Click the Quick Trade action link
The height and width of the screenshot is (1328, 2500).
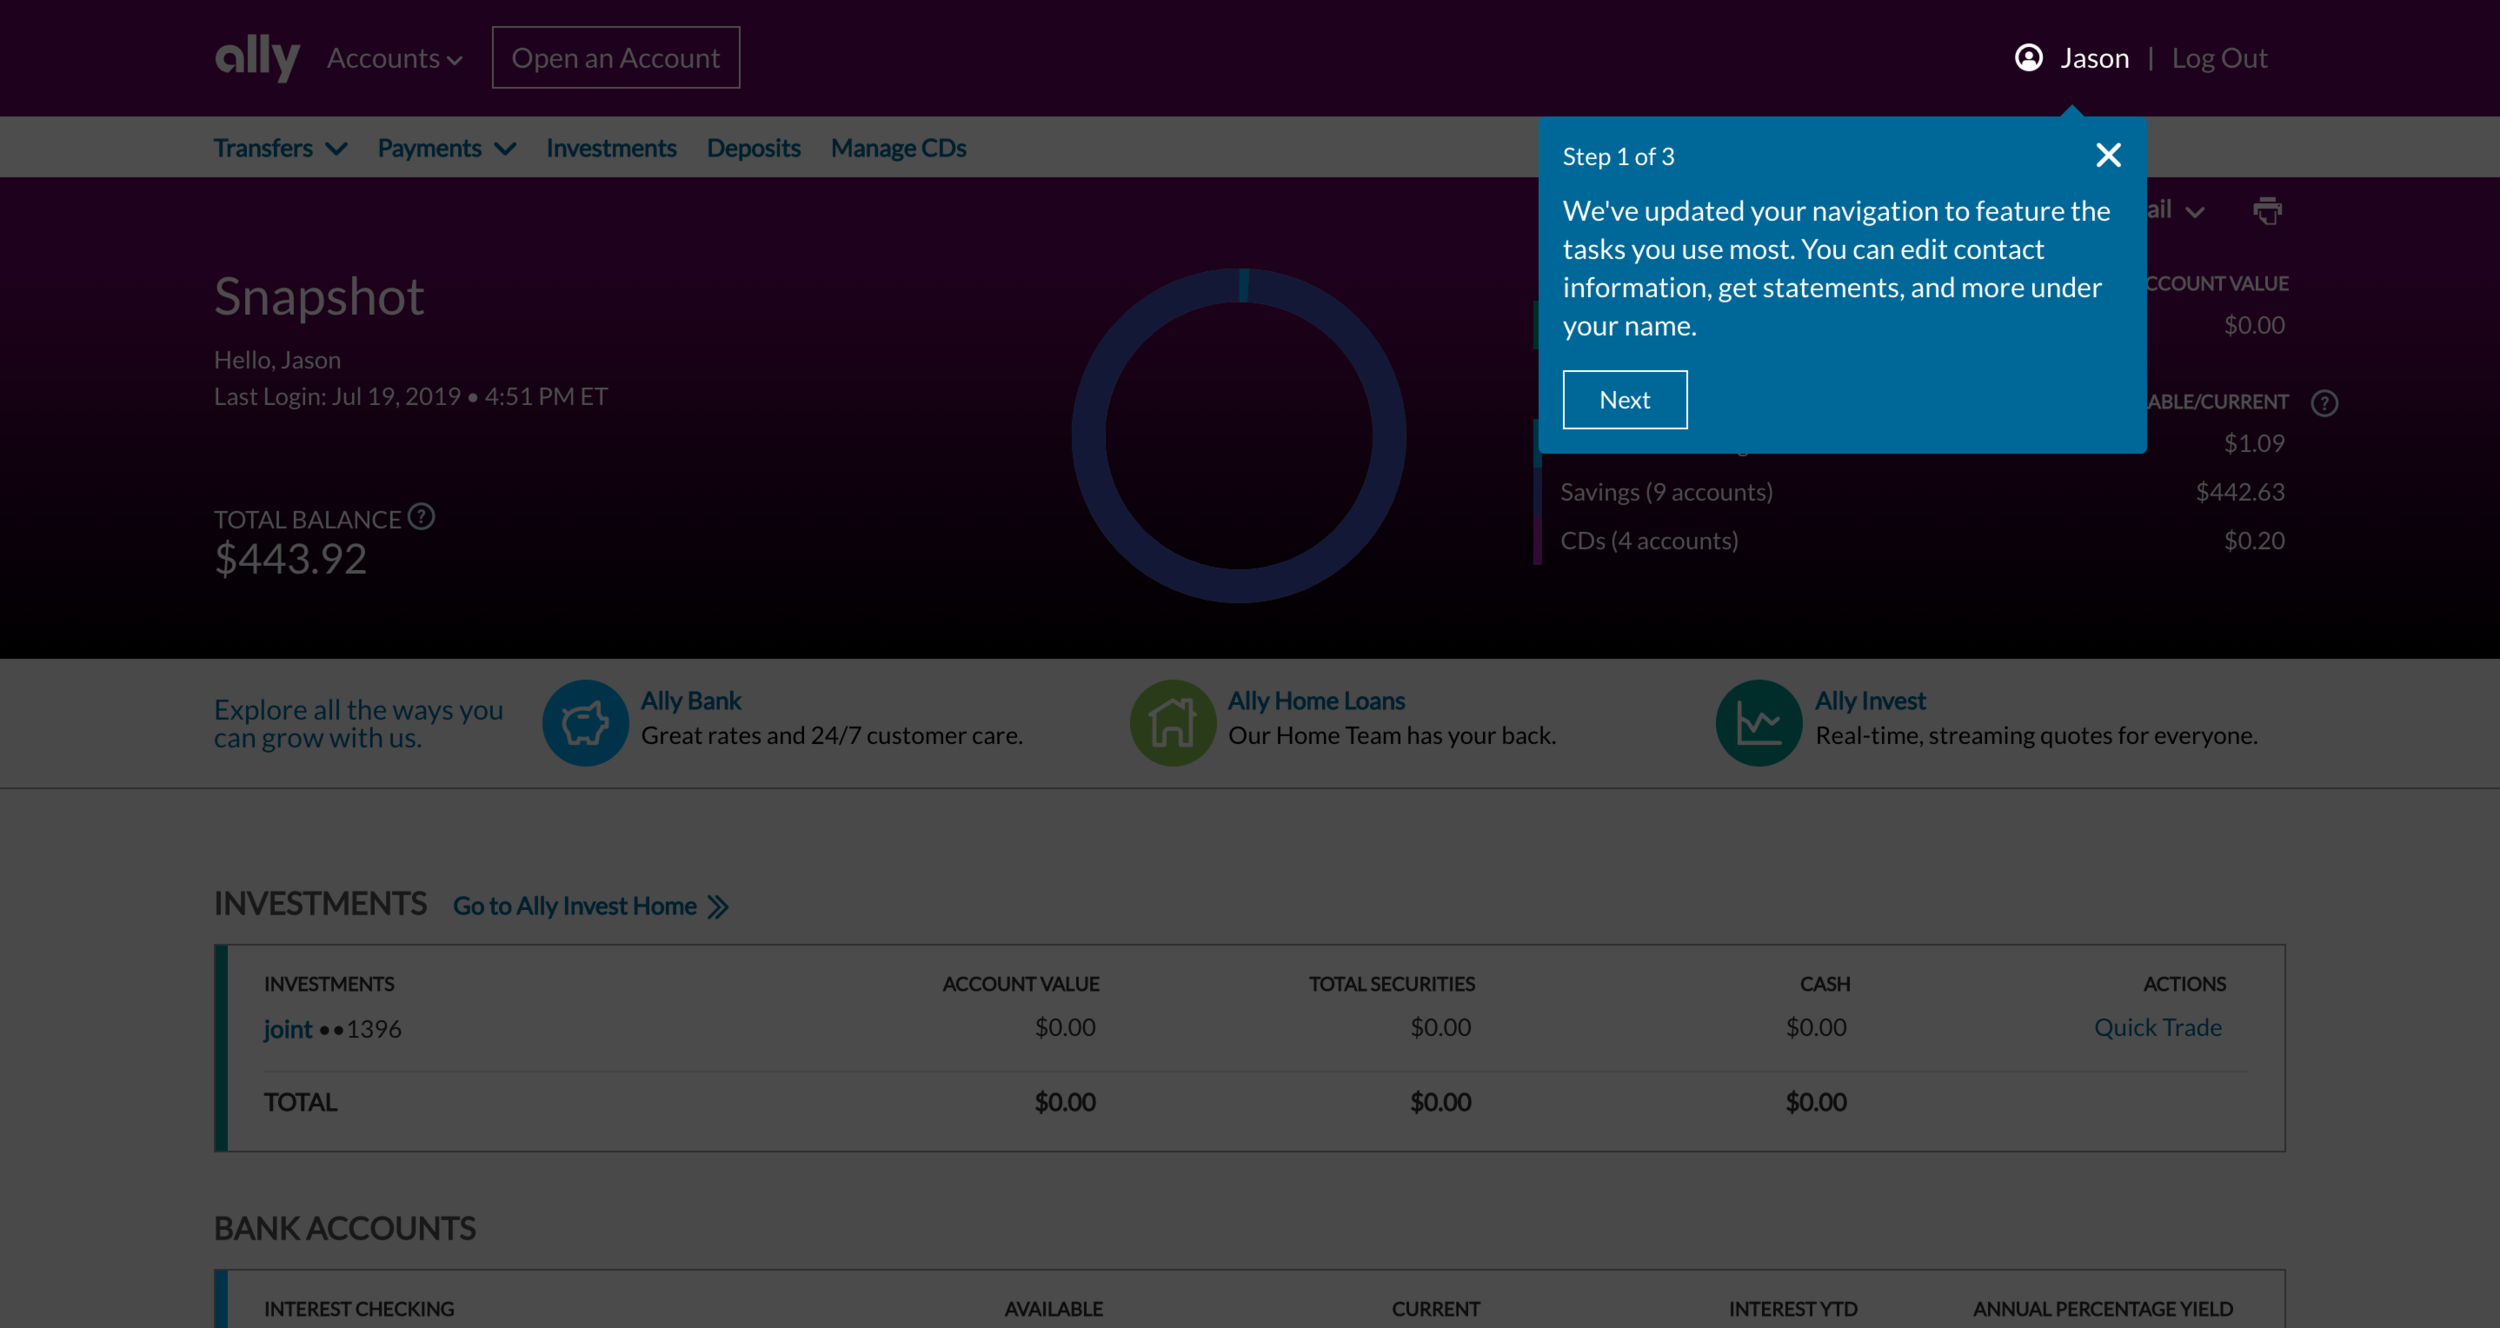coord(2157,1027)
